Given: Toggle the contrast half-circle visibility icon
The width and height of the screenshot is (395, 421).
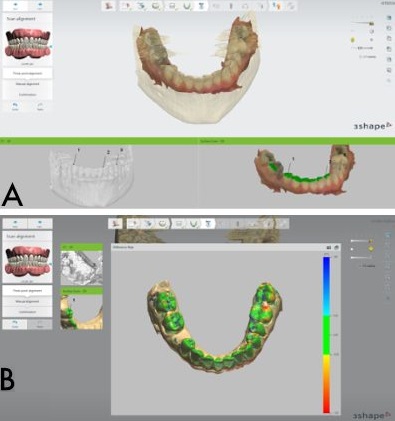Looking at the screenshot, I should coord(372,32).
